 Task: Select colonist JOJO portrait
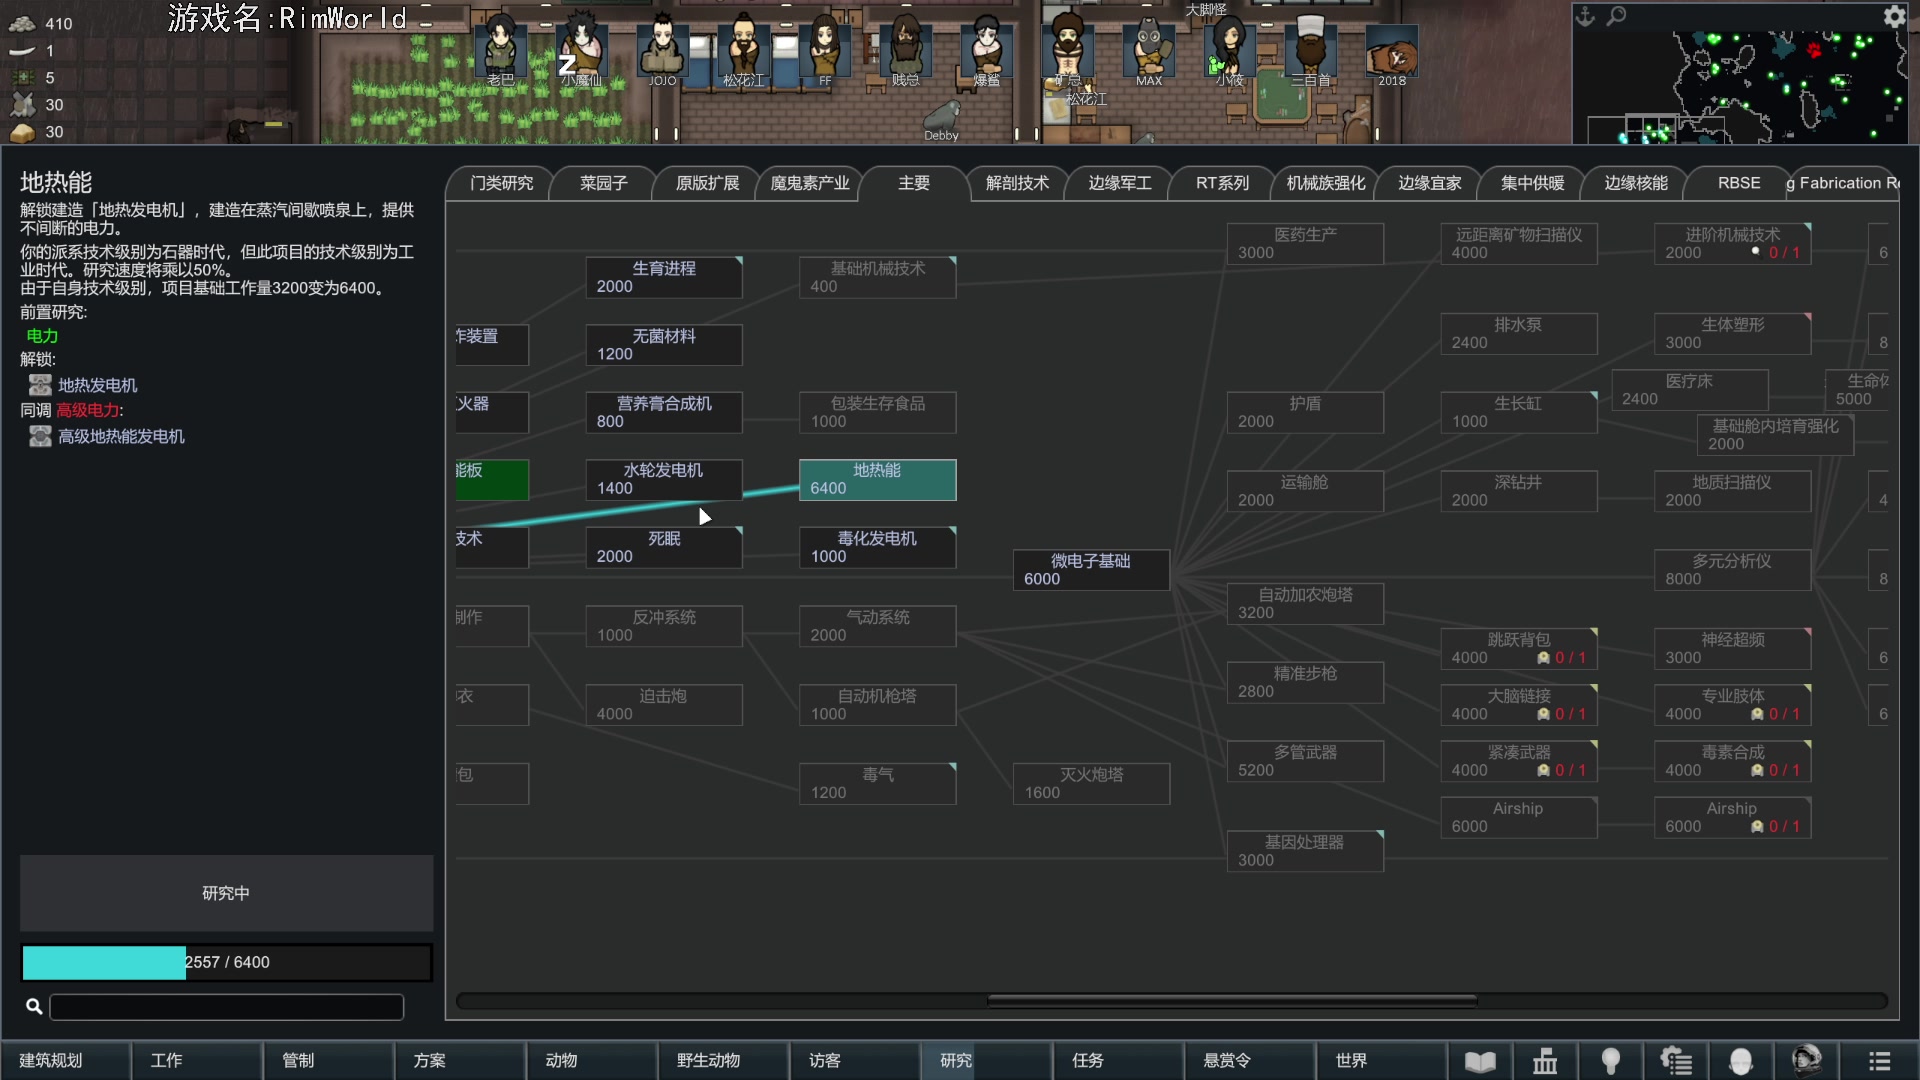tap(662, 50)
